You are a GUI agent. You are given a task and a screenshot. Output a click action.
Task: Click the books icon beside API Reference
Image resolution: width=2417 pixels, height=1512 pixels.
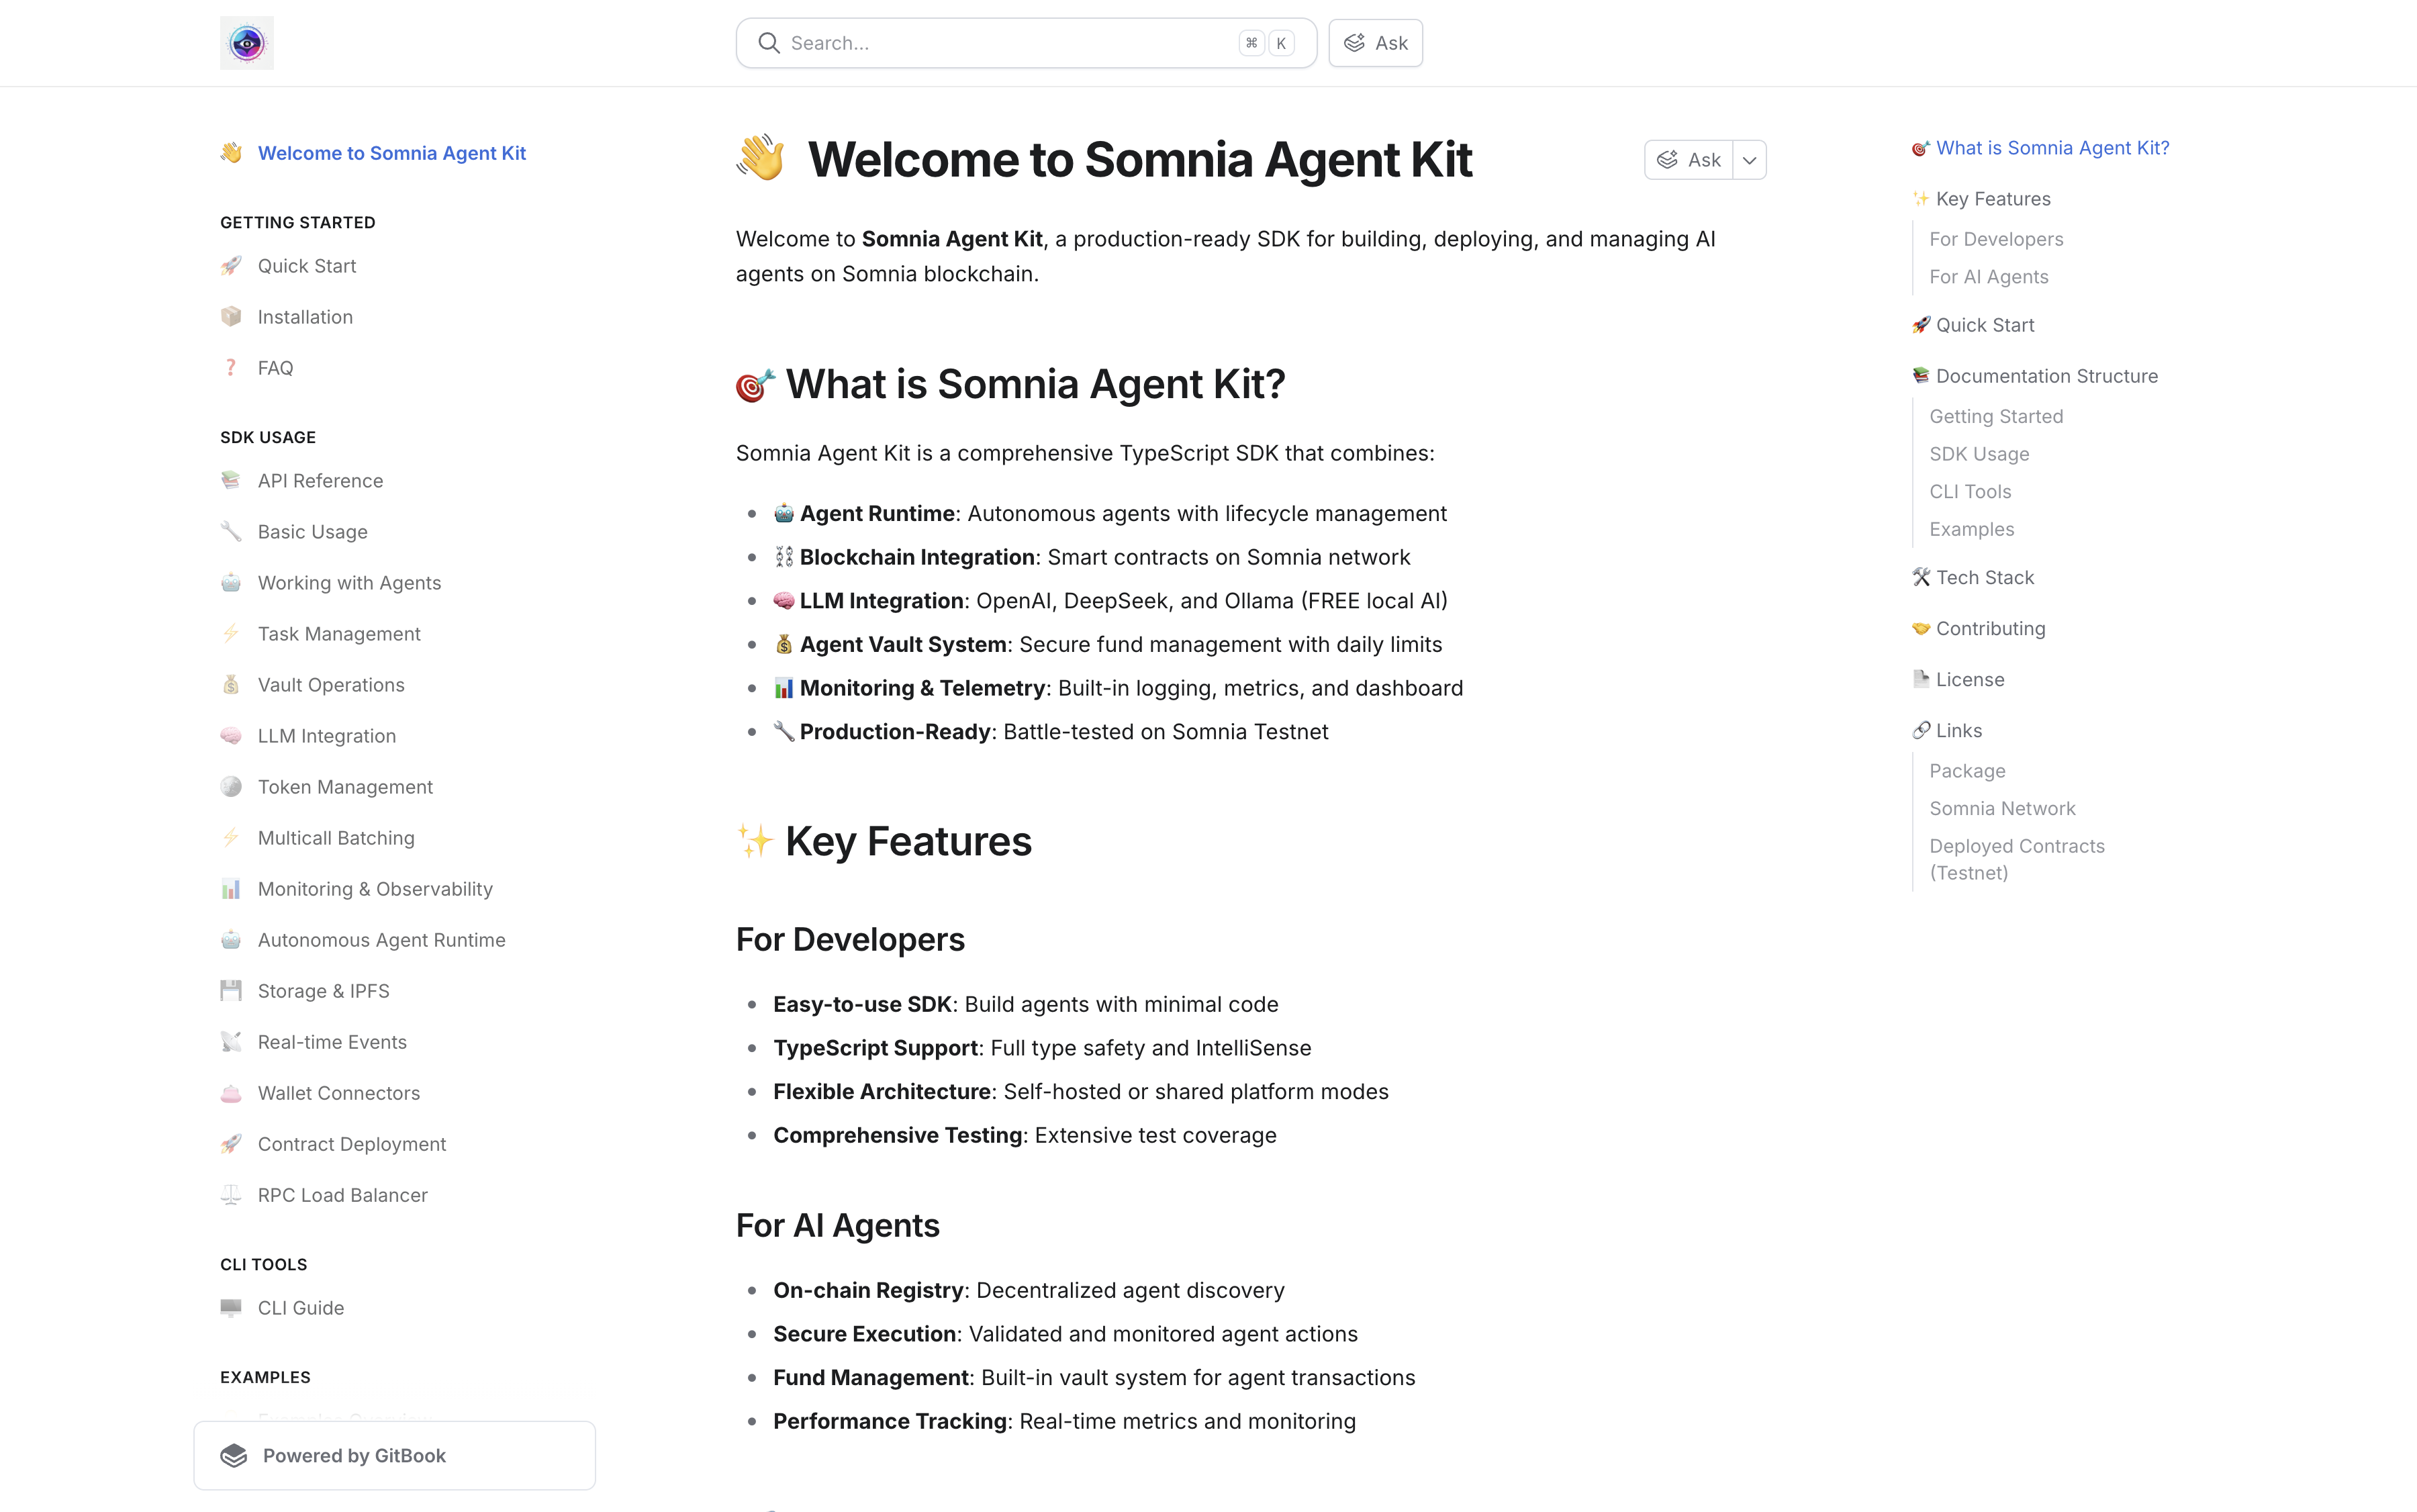click(231, 480)
